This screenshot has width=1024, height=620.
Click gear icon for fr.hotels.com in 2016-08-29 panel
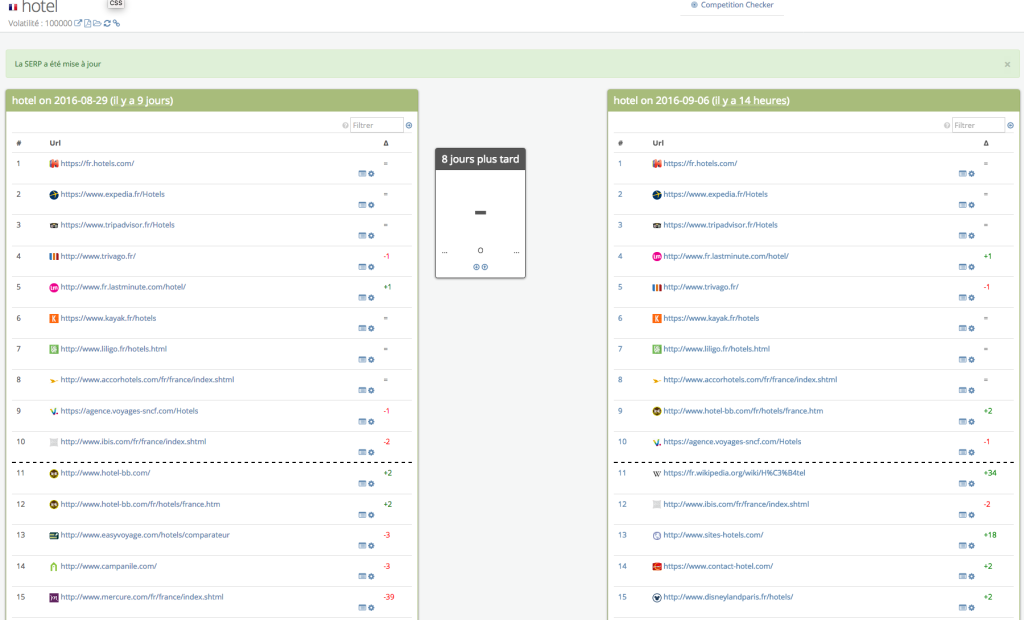click(x=371, y=174)
